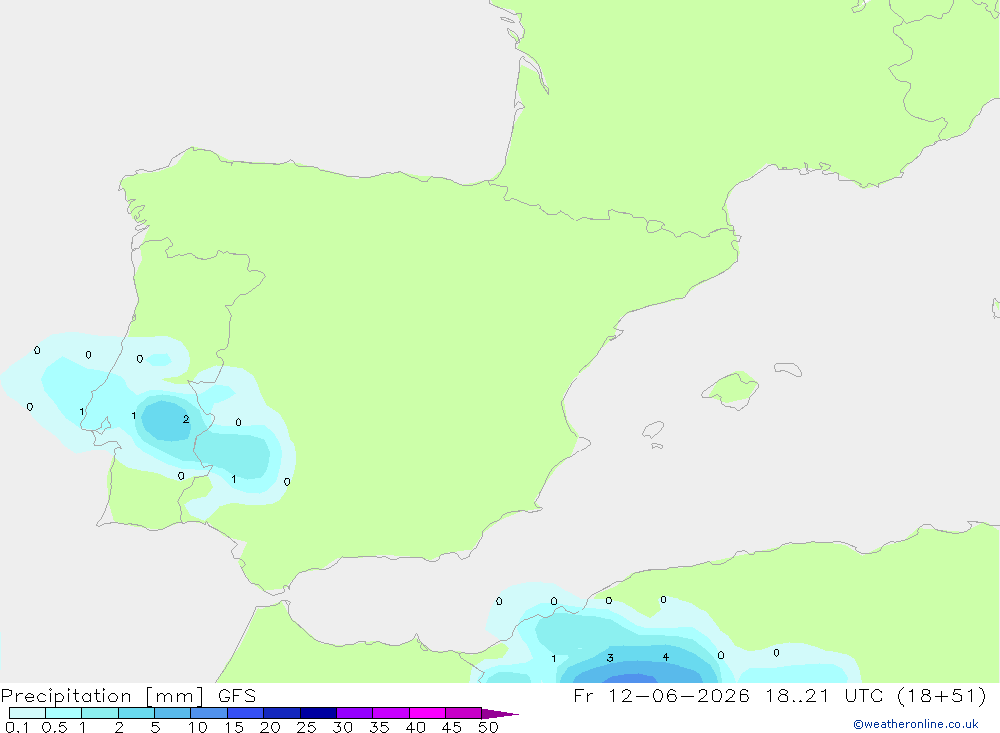The height and width of the screenshot is (733, 1000).
Task: Click the "10" legend scale label
Action: tap(198, 727)
